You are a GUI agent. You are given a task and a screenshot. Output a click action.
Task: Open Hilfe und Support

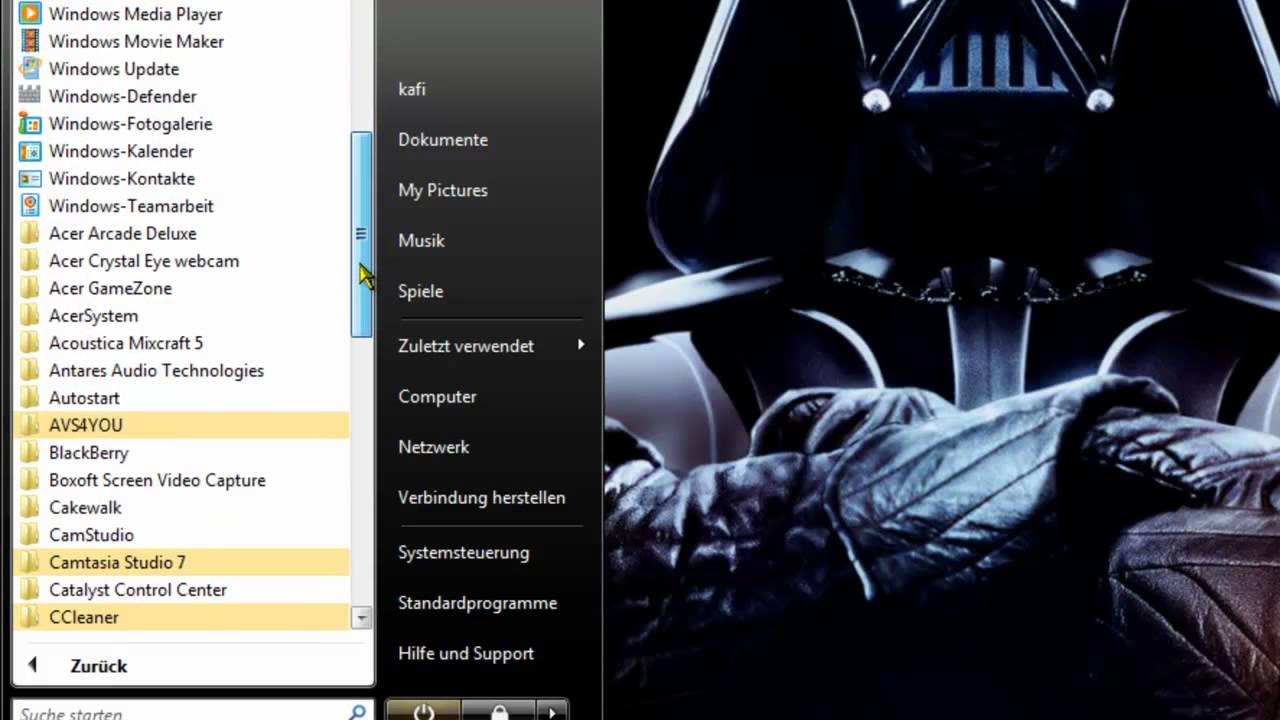(x=466, y=654)
